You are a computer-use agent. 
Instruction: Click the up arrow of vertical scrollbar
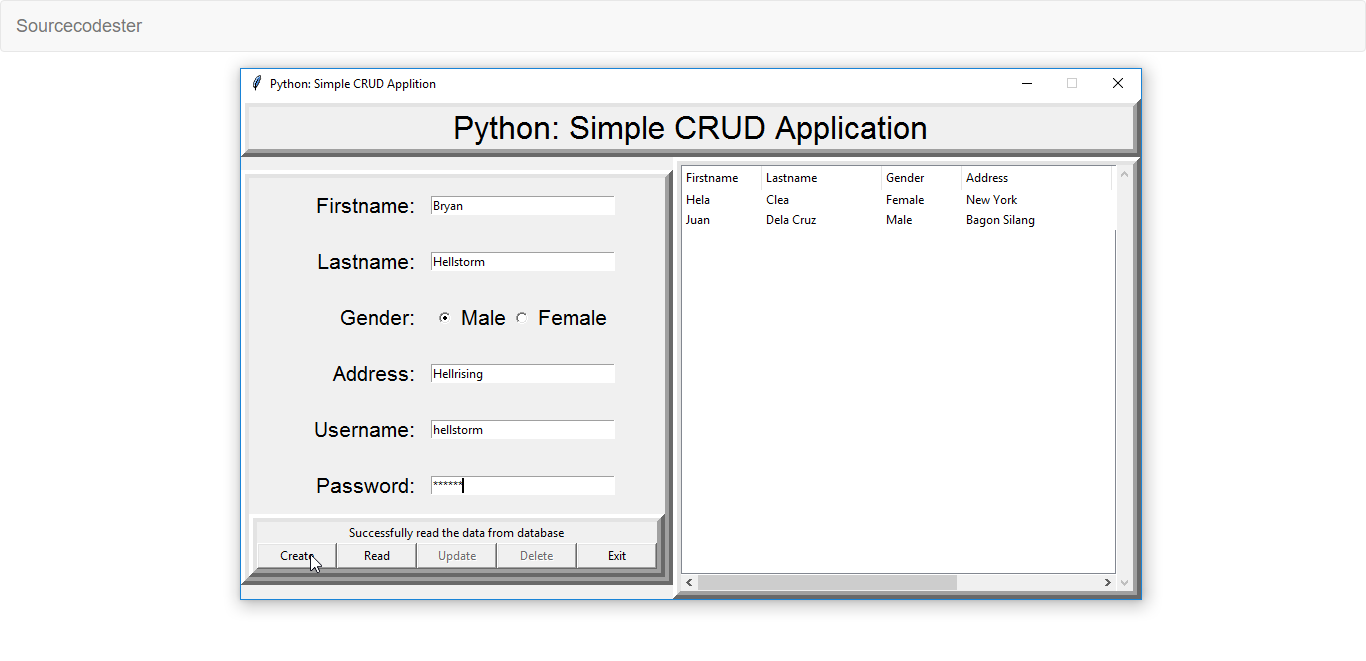point(1124,172)
